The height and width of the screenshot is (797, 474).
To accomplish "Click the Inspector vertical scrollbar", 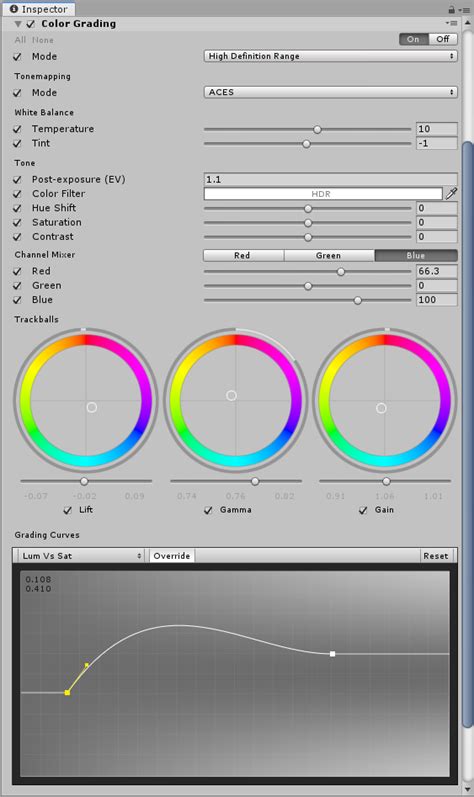I will pyautogui.click(x=467, y=435).
